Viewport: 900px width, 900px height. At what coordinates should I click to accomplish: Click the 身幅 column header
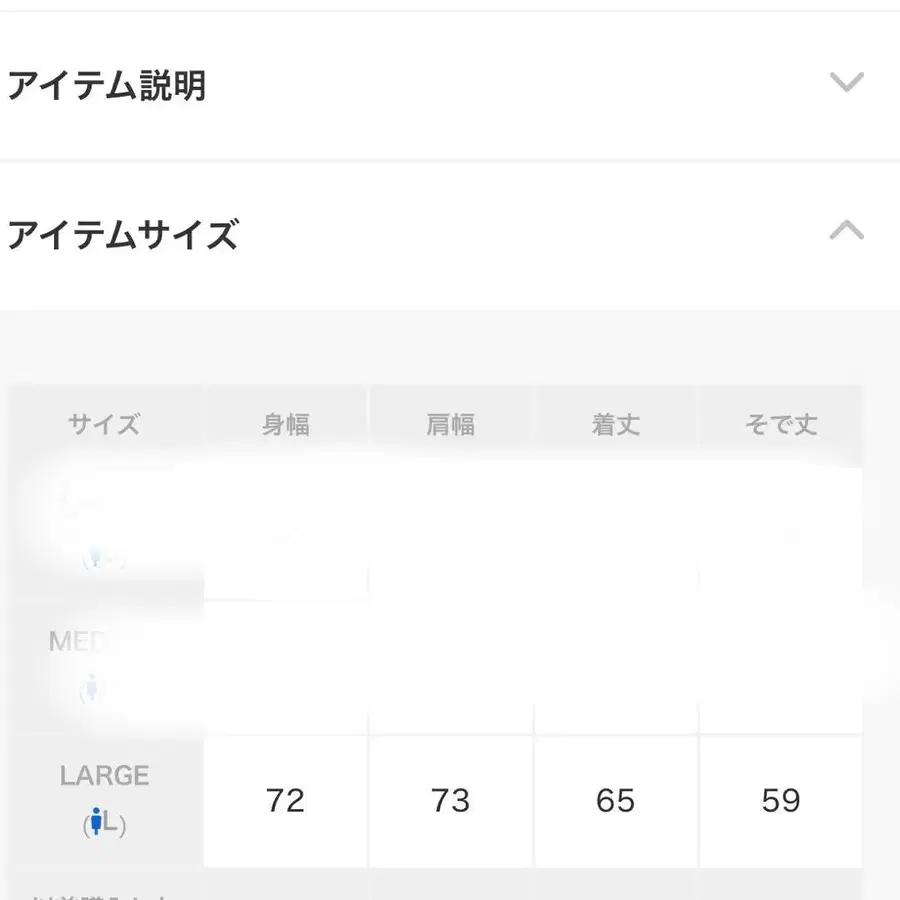[x=288, y=423]
